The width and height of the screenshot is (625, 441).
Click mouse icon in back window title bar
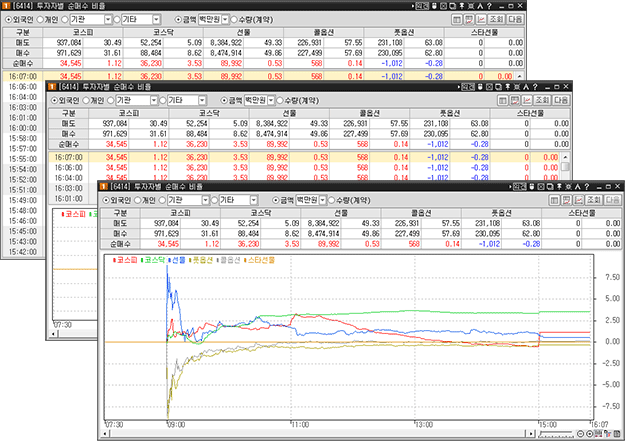click(x=434, y=6)
